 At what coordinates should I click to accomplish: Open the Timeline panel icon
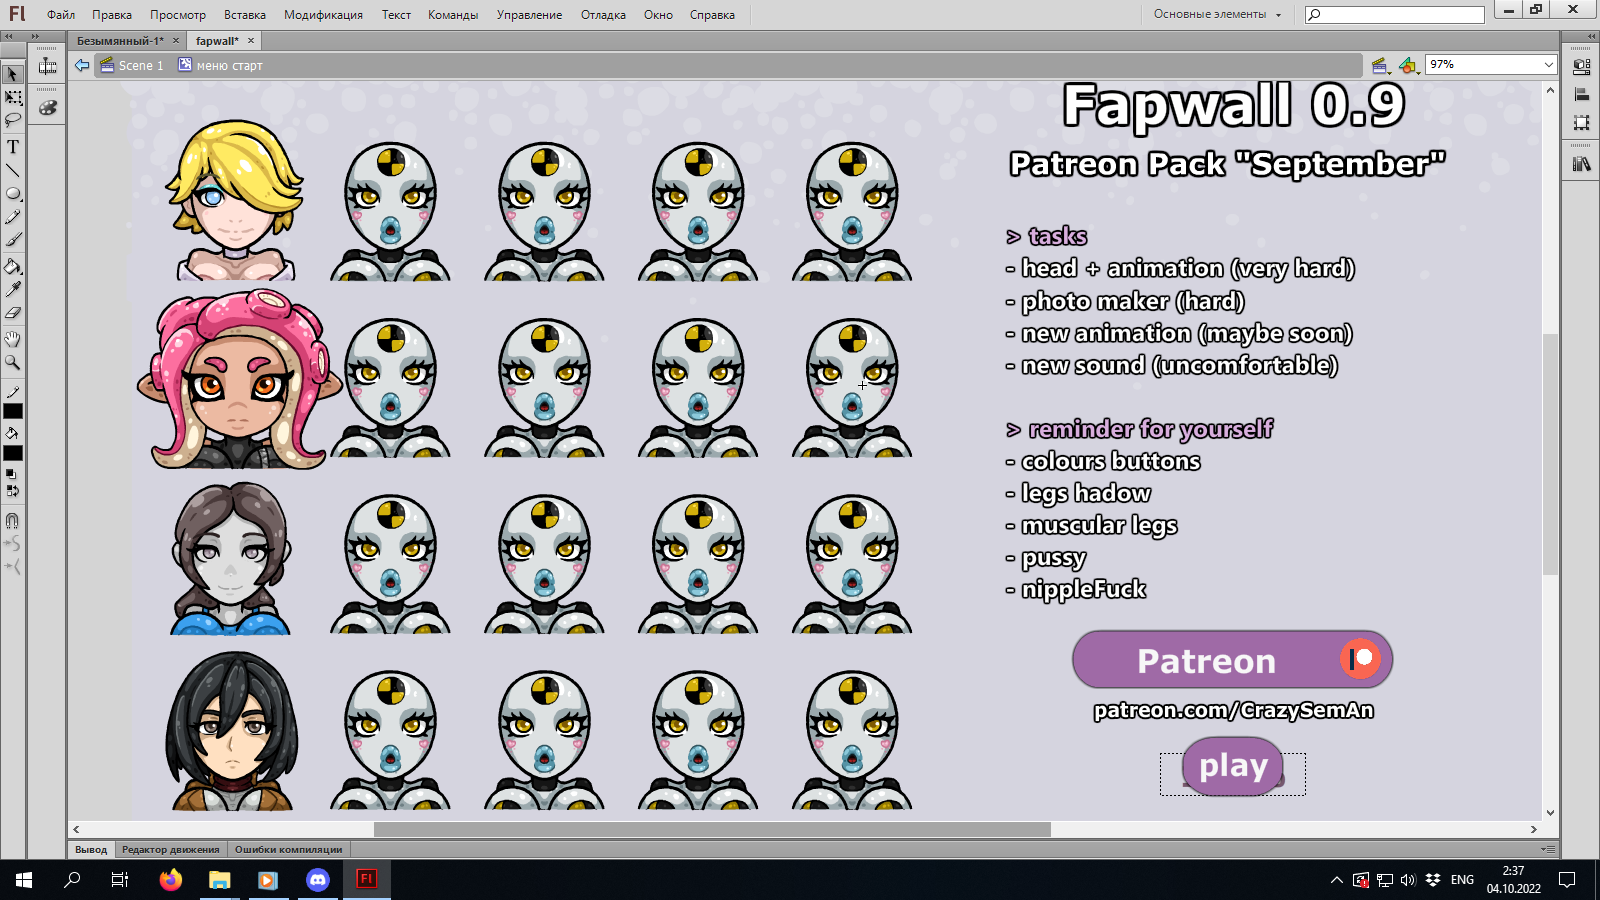click(47, 67)
